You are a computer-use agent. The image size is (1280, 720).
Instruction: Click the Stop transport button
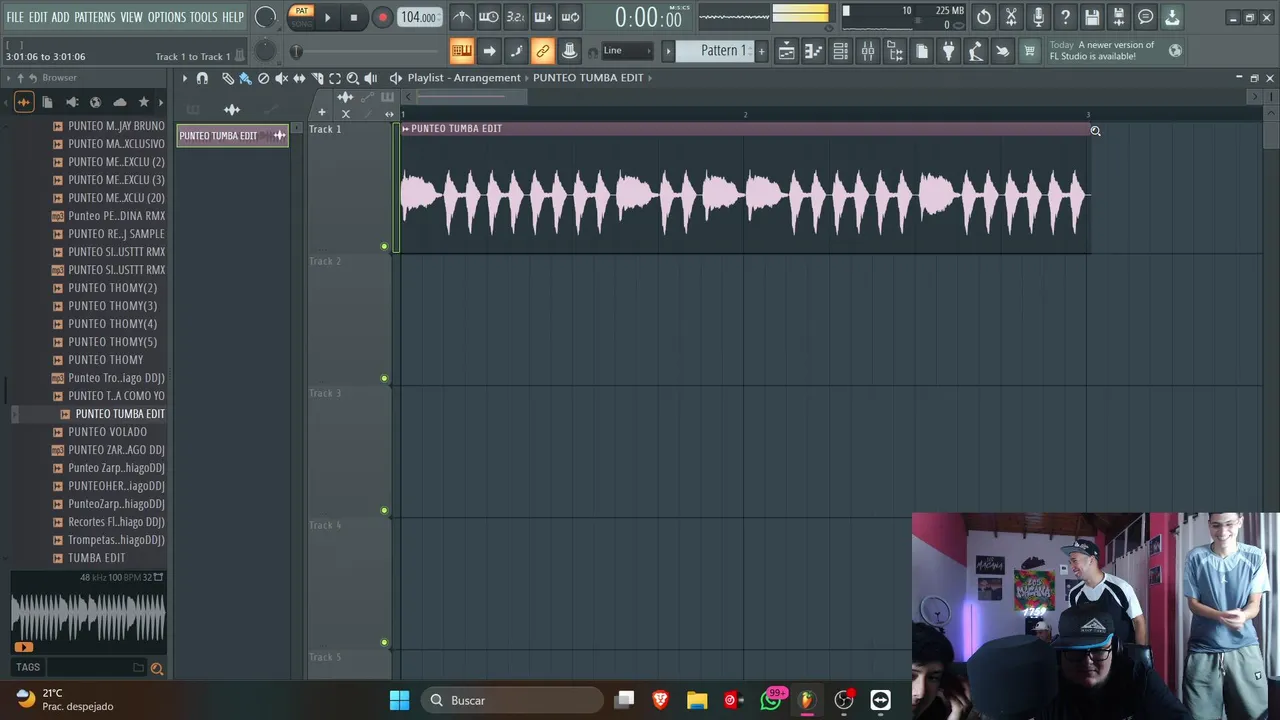(353, 17)
